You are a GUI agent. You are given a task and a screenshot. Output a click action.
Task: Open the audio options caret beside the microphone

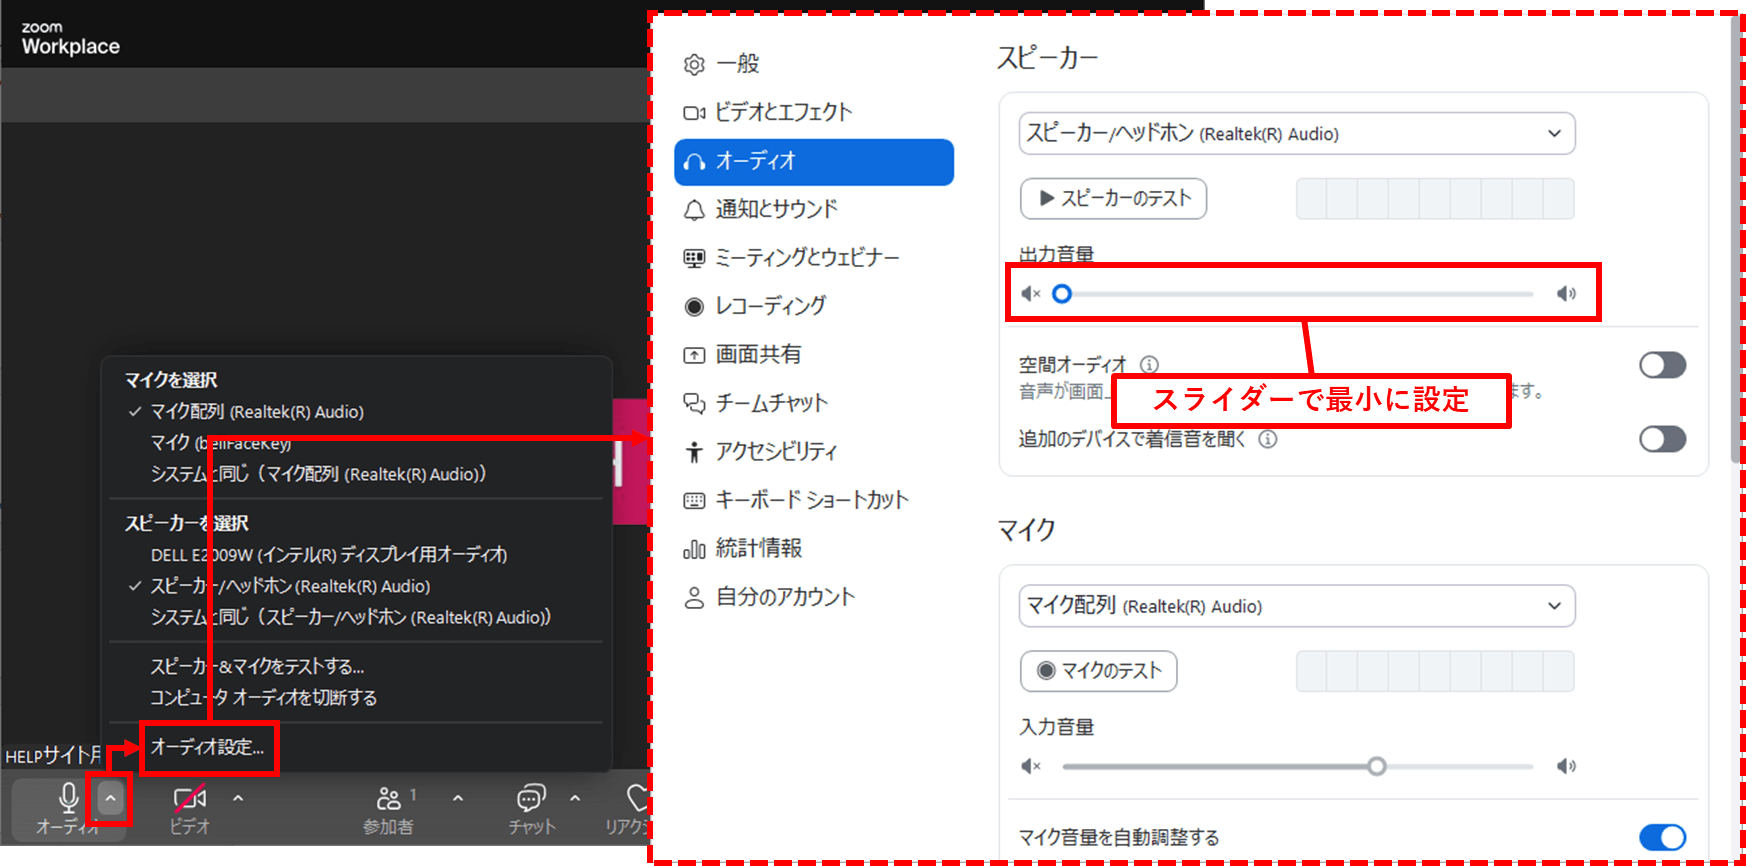pyautogui.click(x=110, y=799)
